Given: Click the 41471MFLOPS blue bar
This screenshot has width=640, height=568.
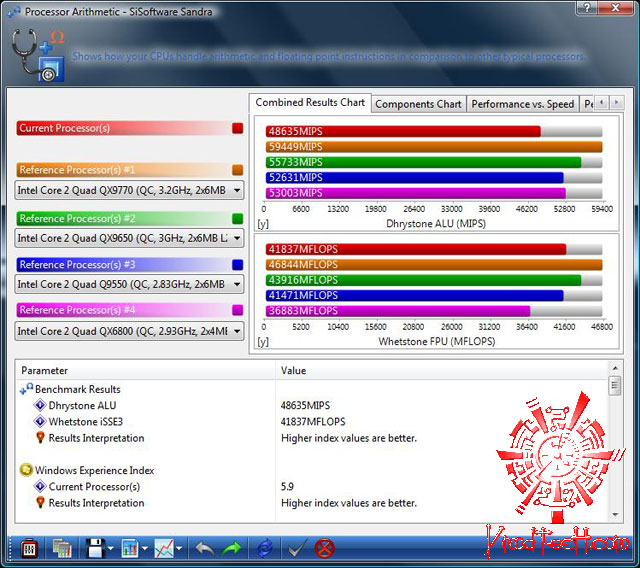Looking at the screenshot, I should (x=415, y=296).
